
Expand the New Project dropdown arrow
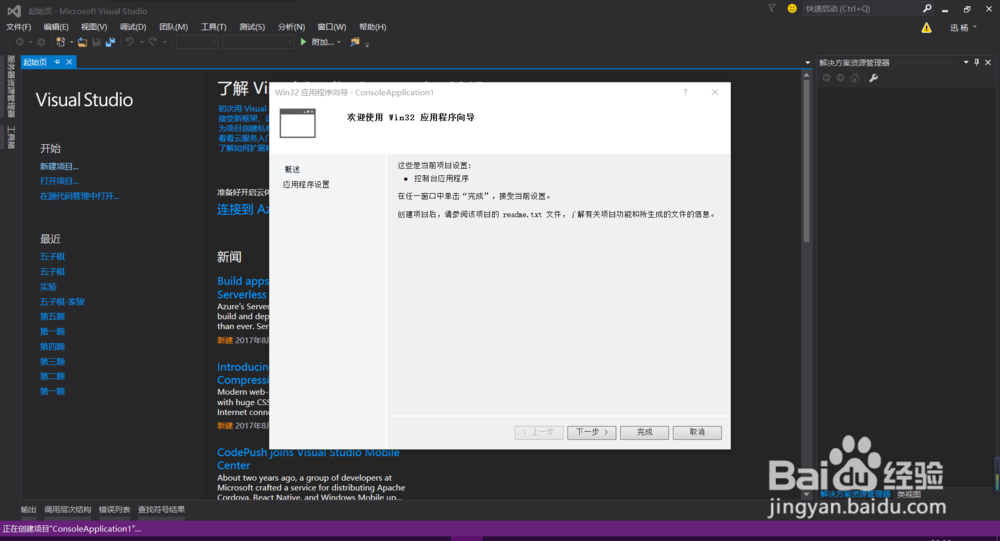tap(71, 42)
